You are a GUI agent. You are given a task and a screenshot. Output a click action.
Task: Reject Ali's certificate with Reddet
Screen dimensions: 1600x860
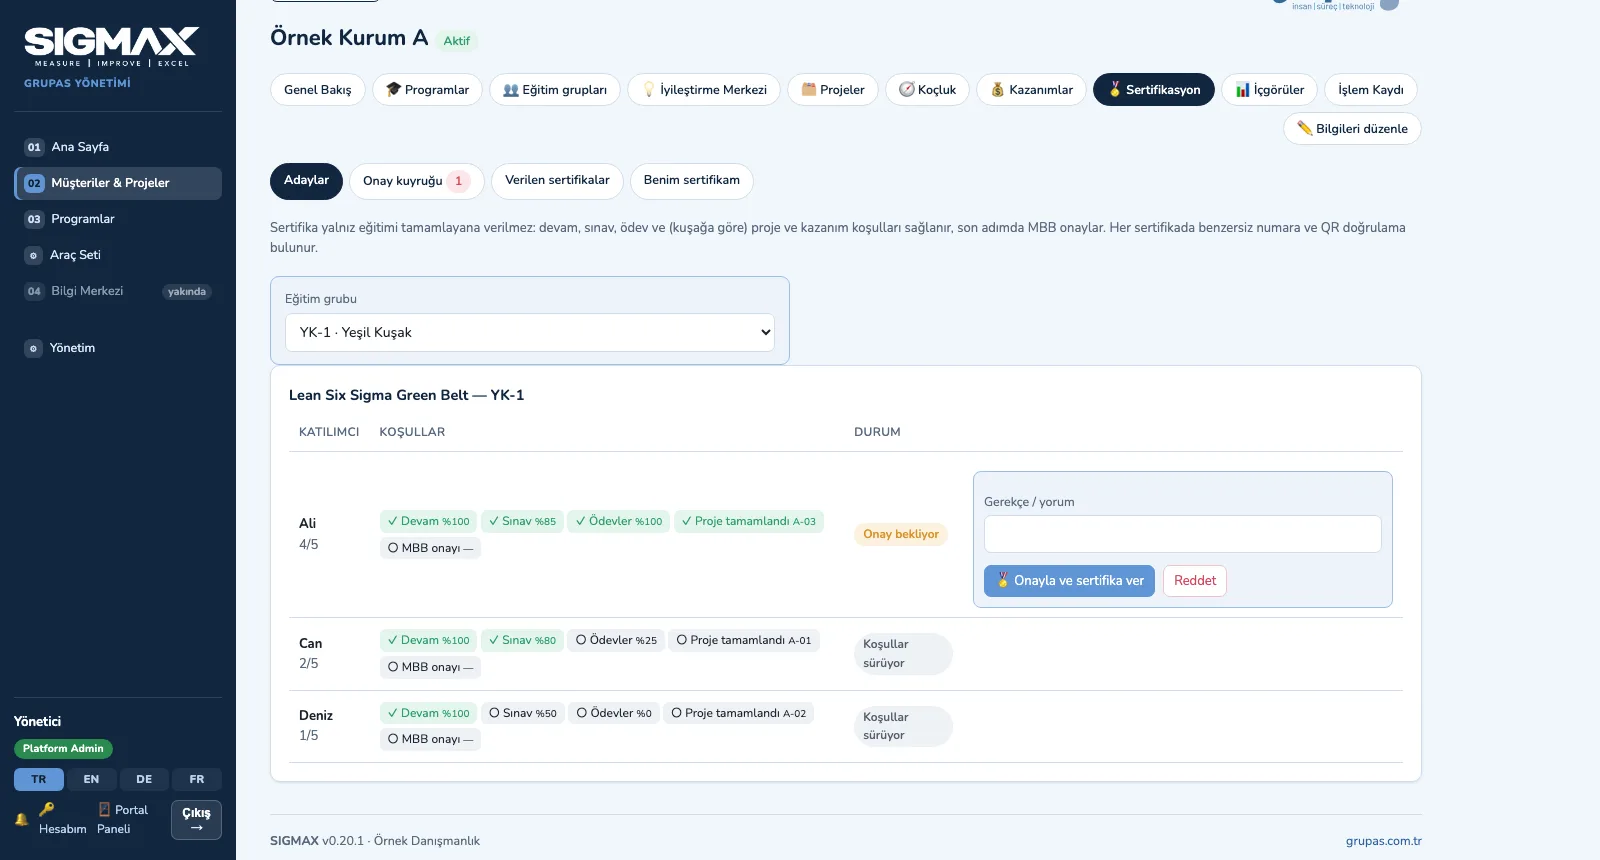tap(1195, 581)
